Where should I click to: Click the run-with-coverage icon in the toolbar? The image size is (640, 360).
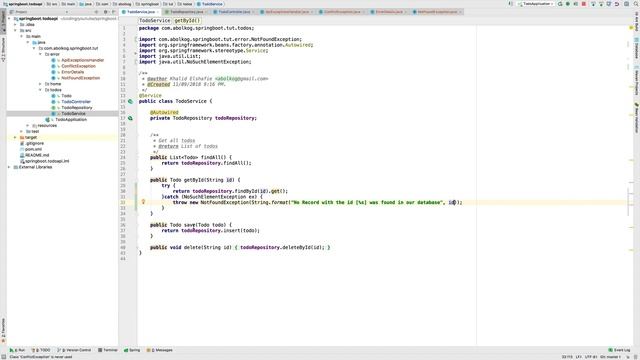coord(576,4)
